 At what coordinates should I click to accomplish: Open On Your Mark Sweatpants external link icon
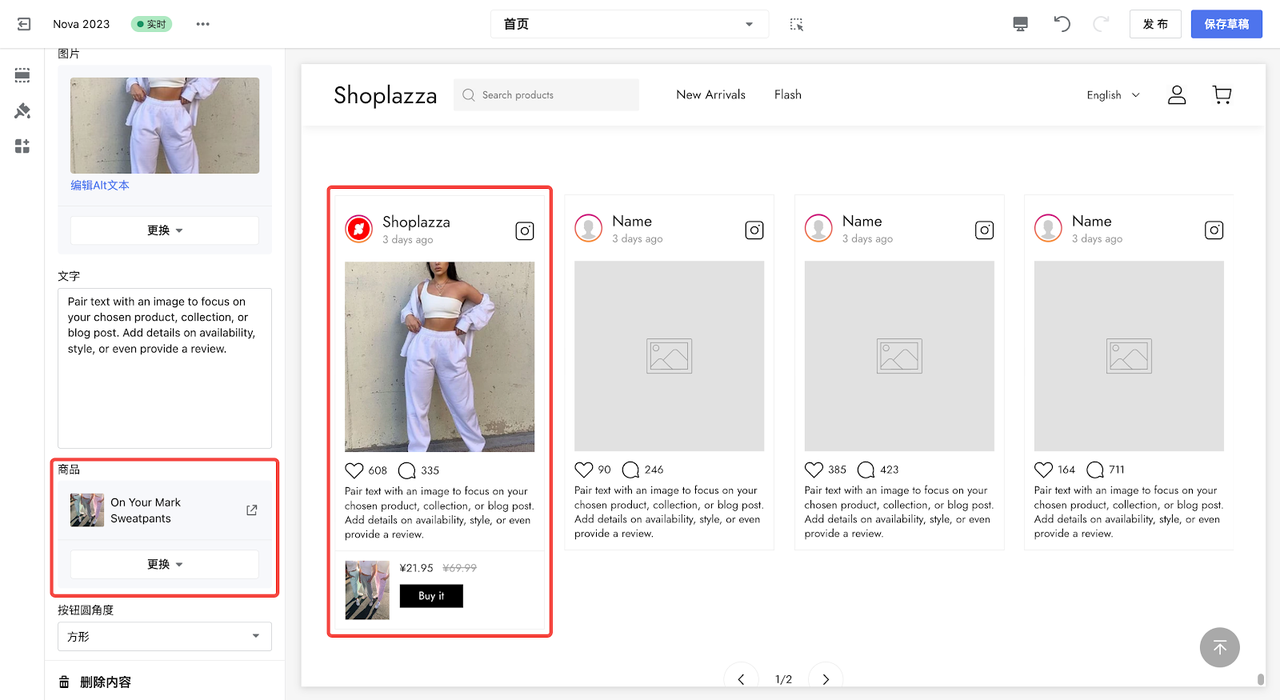252,510
